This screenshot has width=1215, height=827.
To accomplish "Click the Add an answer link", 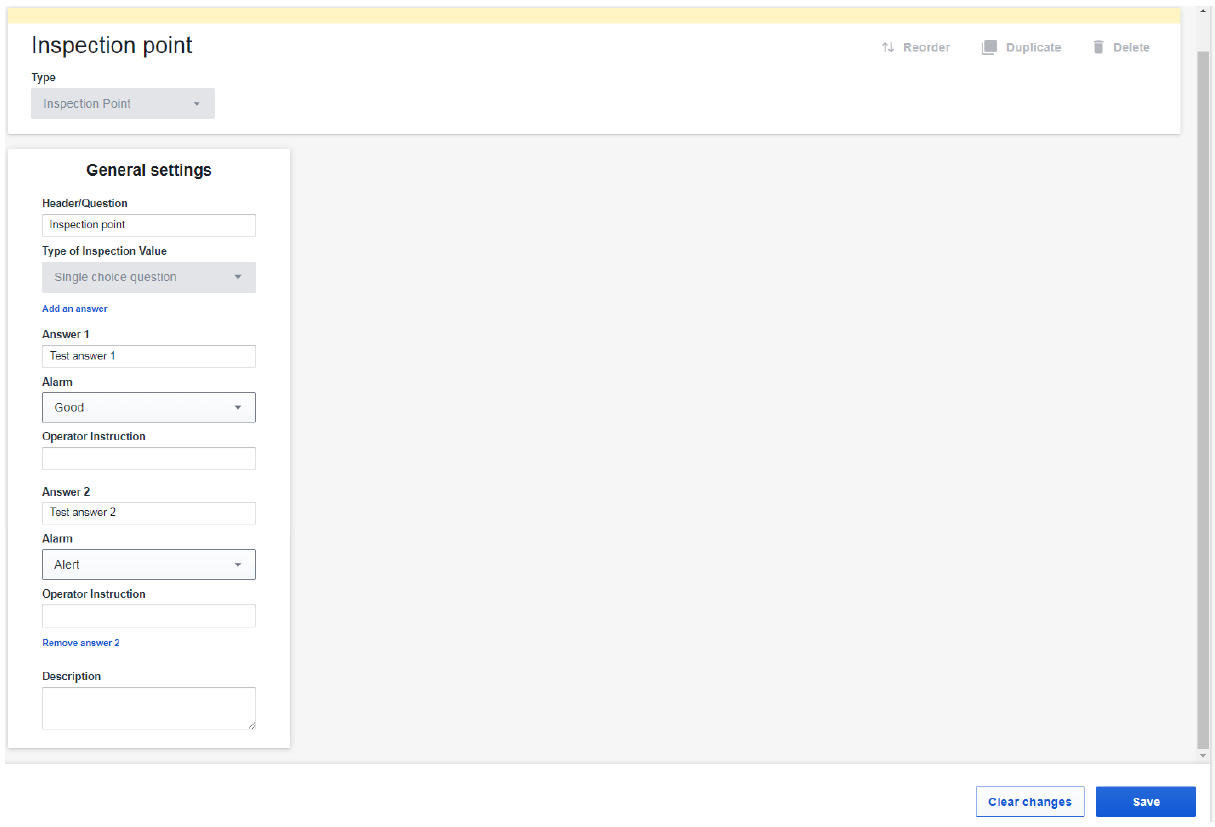I will [75, 309].
